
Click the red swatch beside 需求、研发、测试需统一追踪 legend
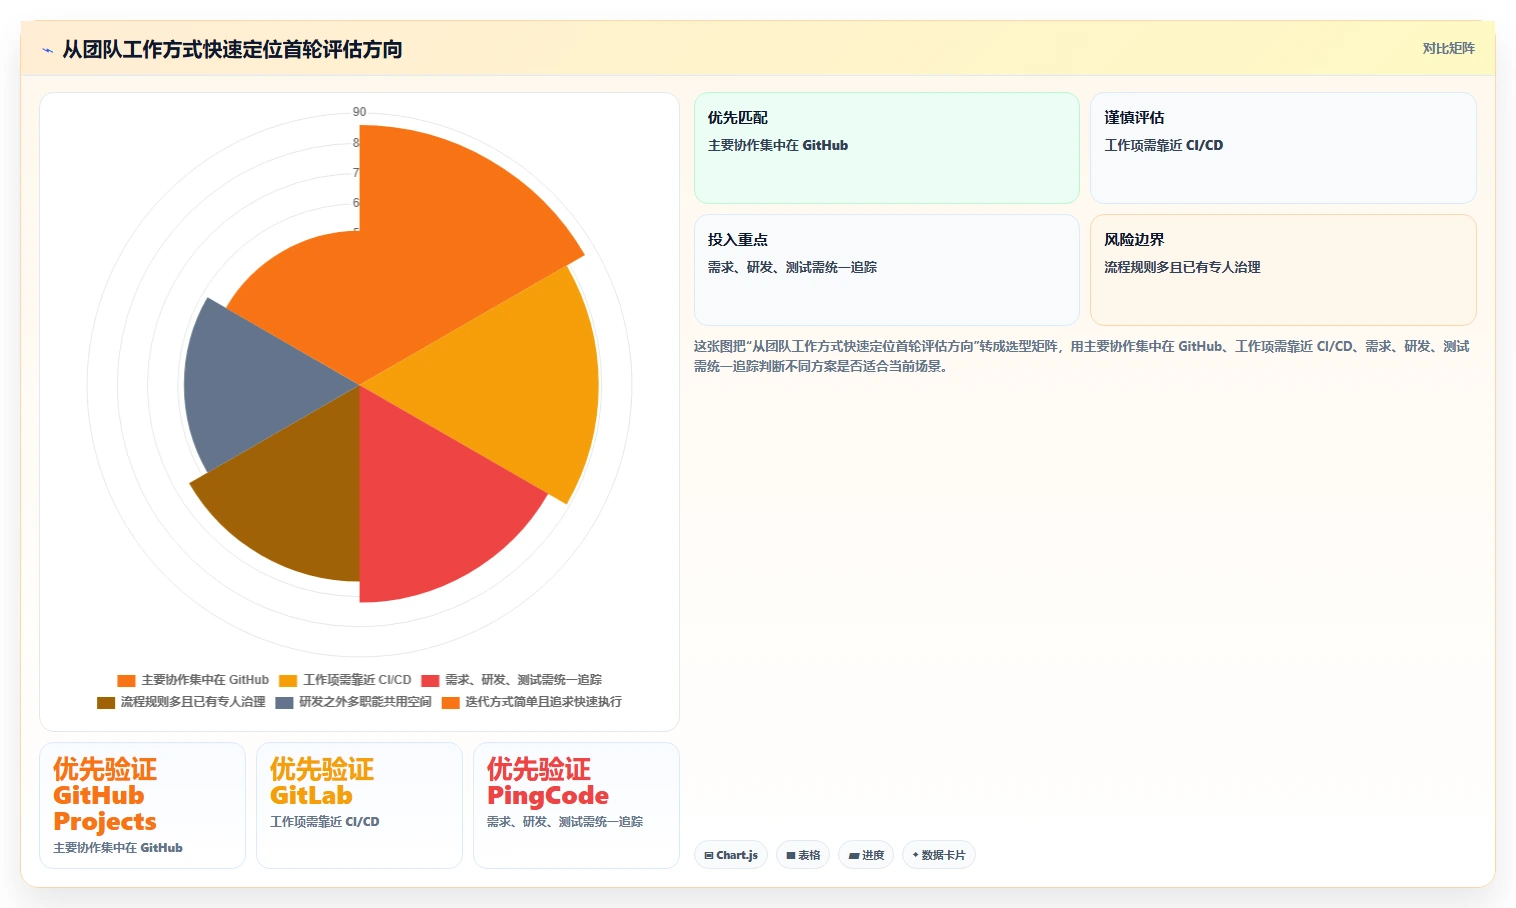click(x=430, y=680)
